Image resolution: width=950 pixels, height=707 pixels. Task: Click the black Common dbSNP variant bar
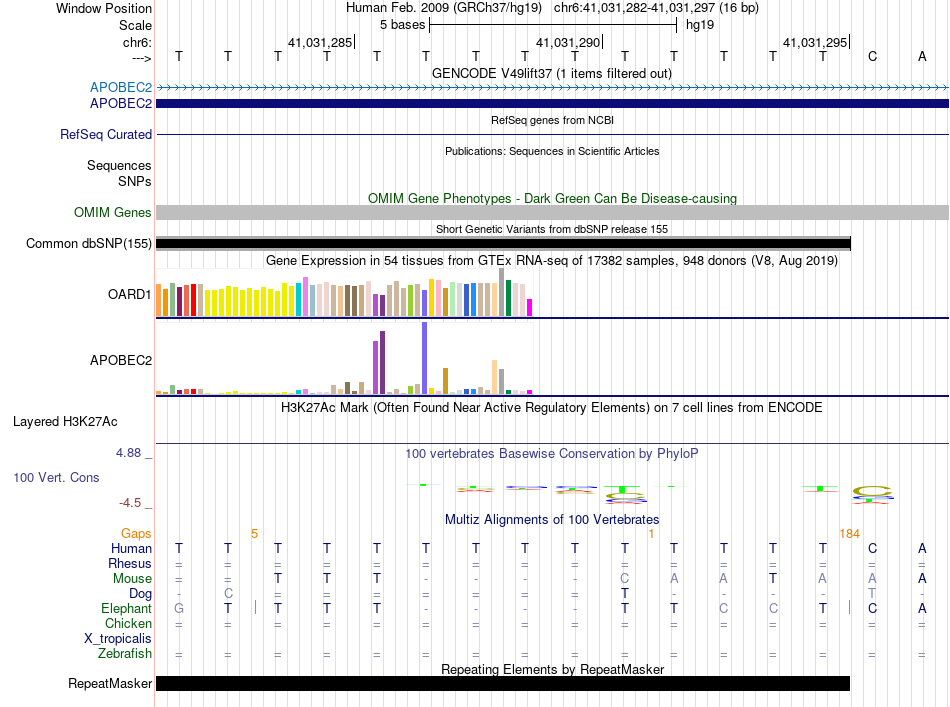pyautogui.click(x=503, y=244)
